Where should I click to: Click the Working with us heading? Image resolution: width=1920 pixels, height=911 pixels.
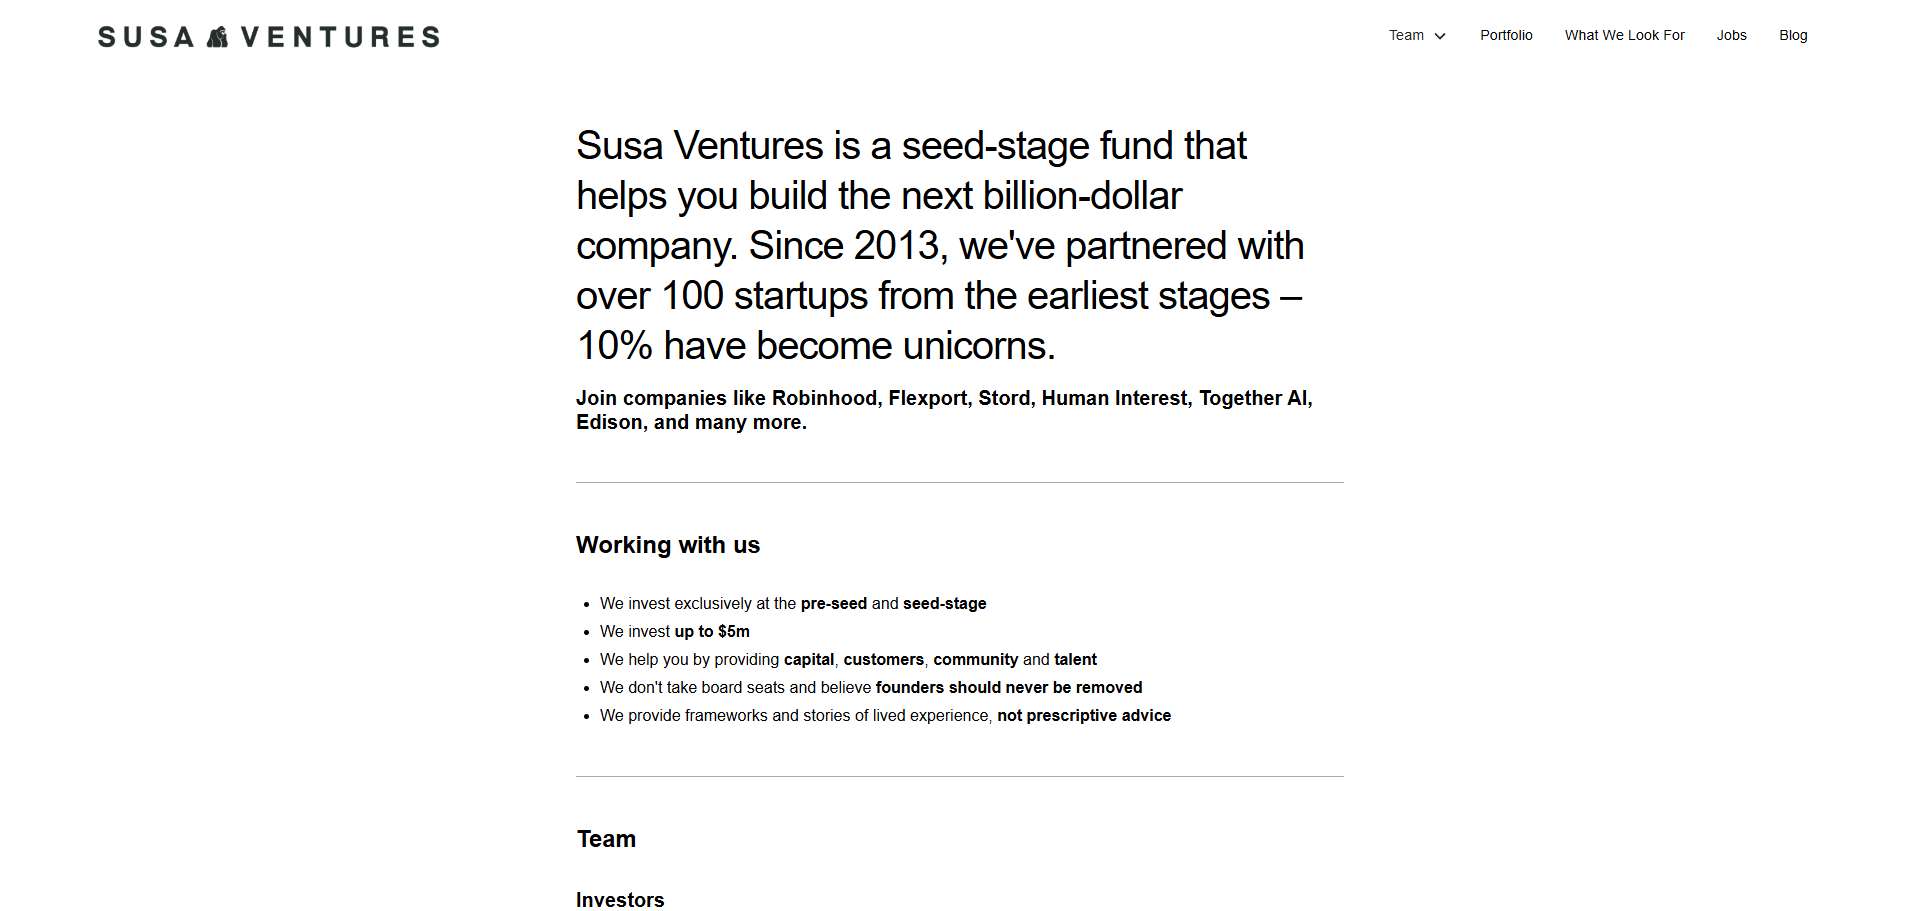[x=667, y=545]
